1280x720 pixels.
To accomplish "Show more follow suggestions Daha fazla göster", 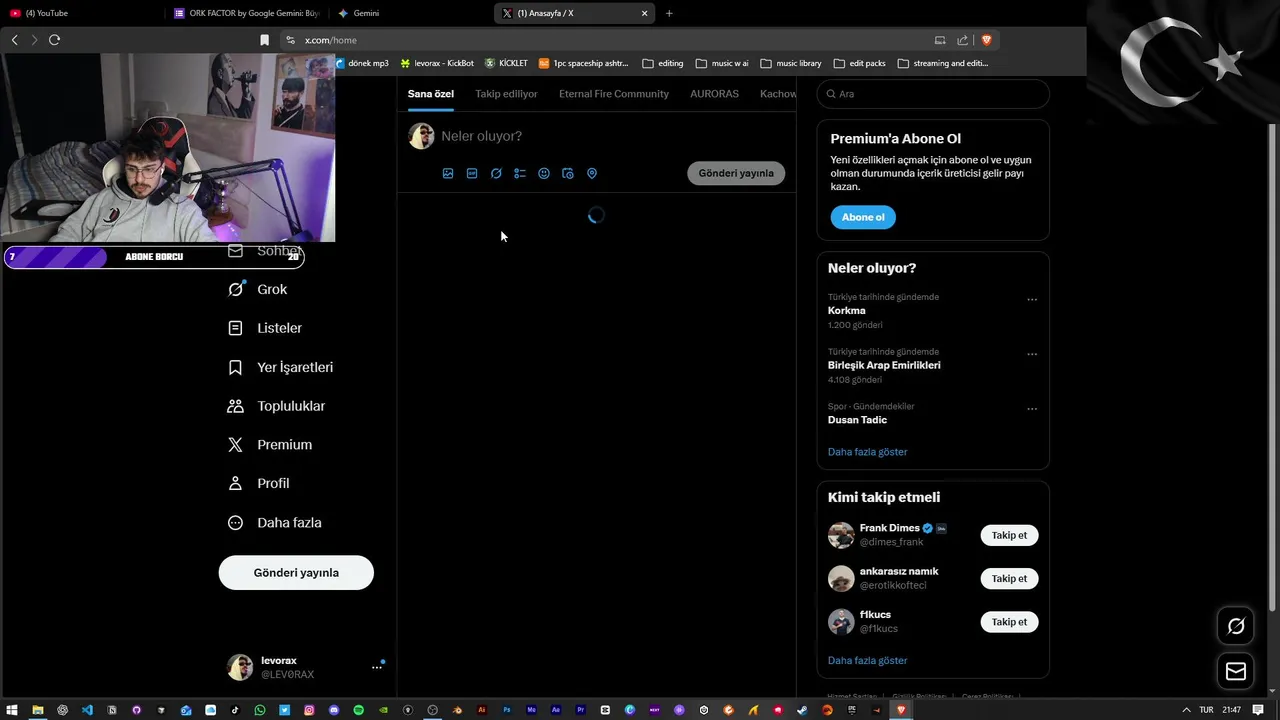I will (867, 661).
